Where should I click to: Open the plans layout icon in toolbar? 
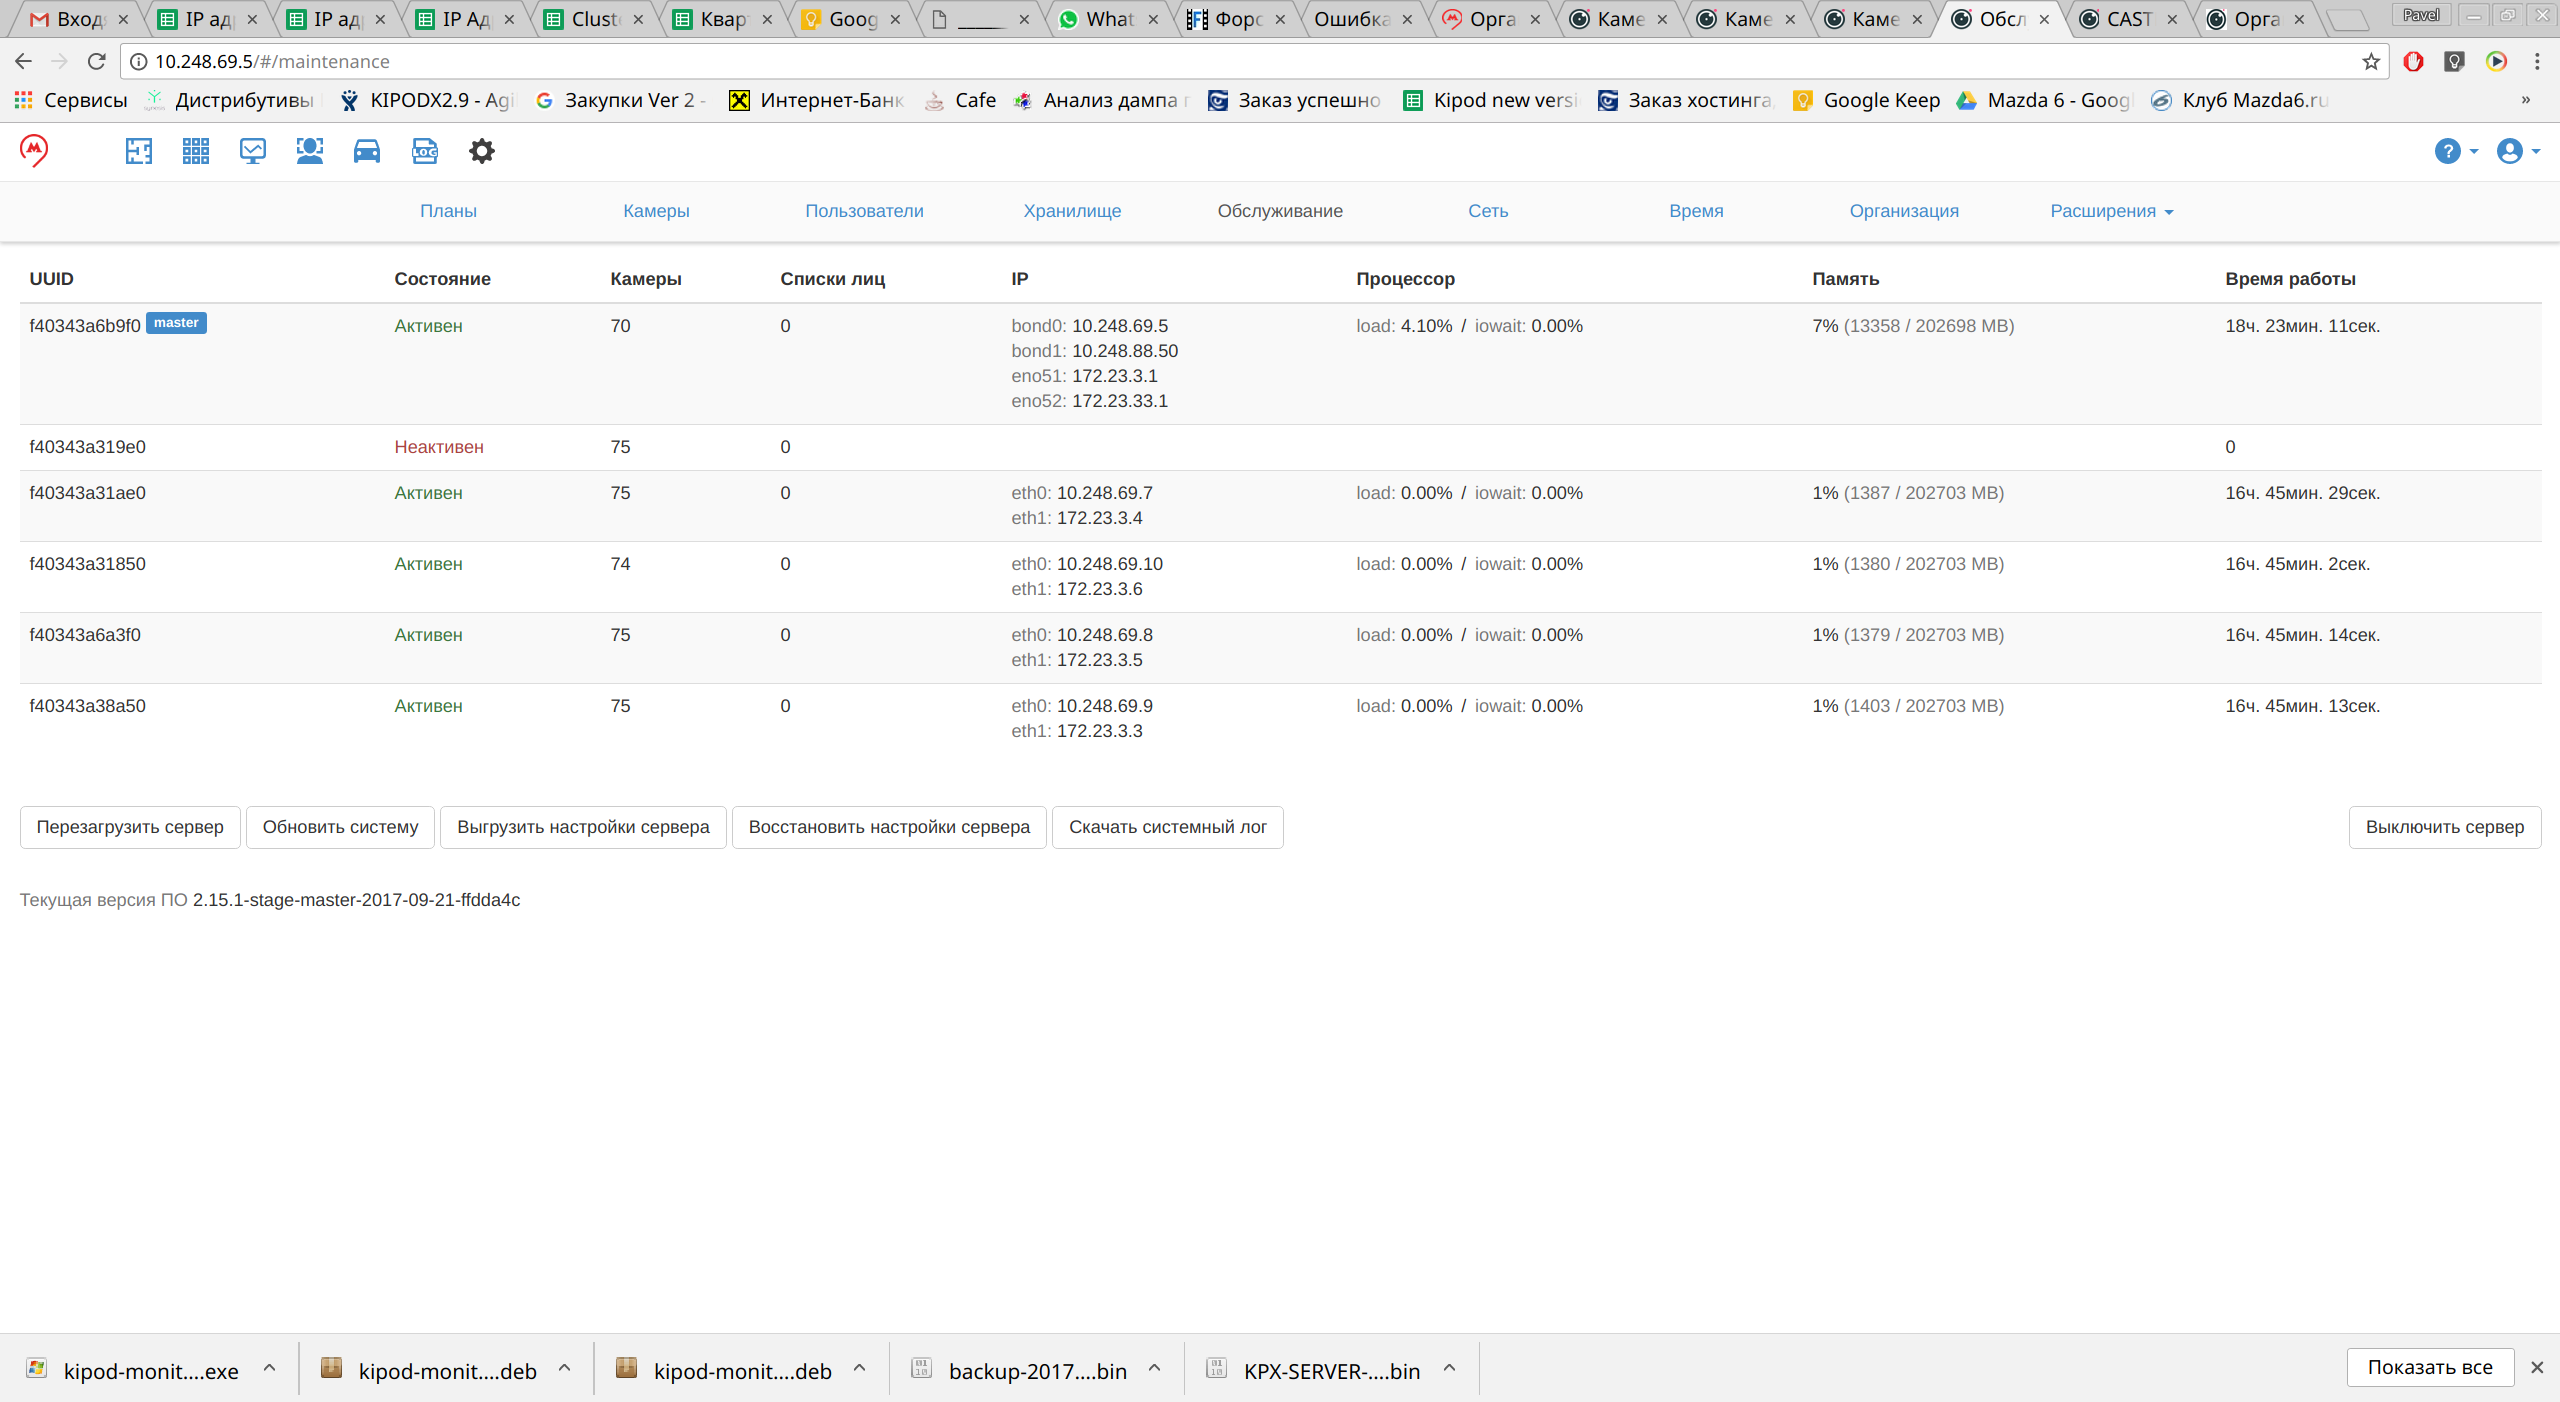pos(138,151)
